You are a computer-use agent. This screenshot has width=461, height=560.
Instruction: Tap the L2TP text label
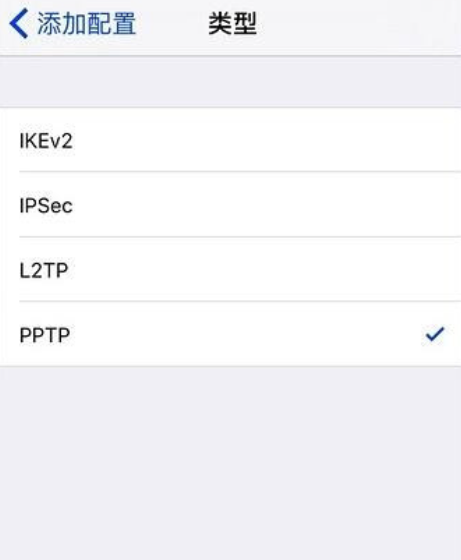(44, 270)
